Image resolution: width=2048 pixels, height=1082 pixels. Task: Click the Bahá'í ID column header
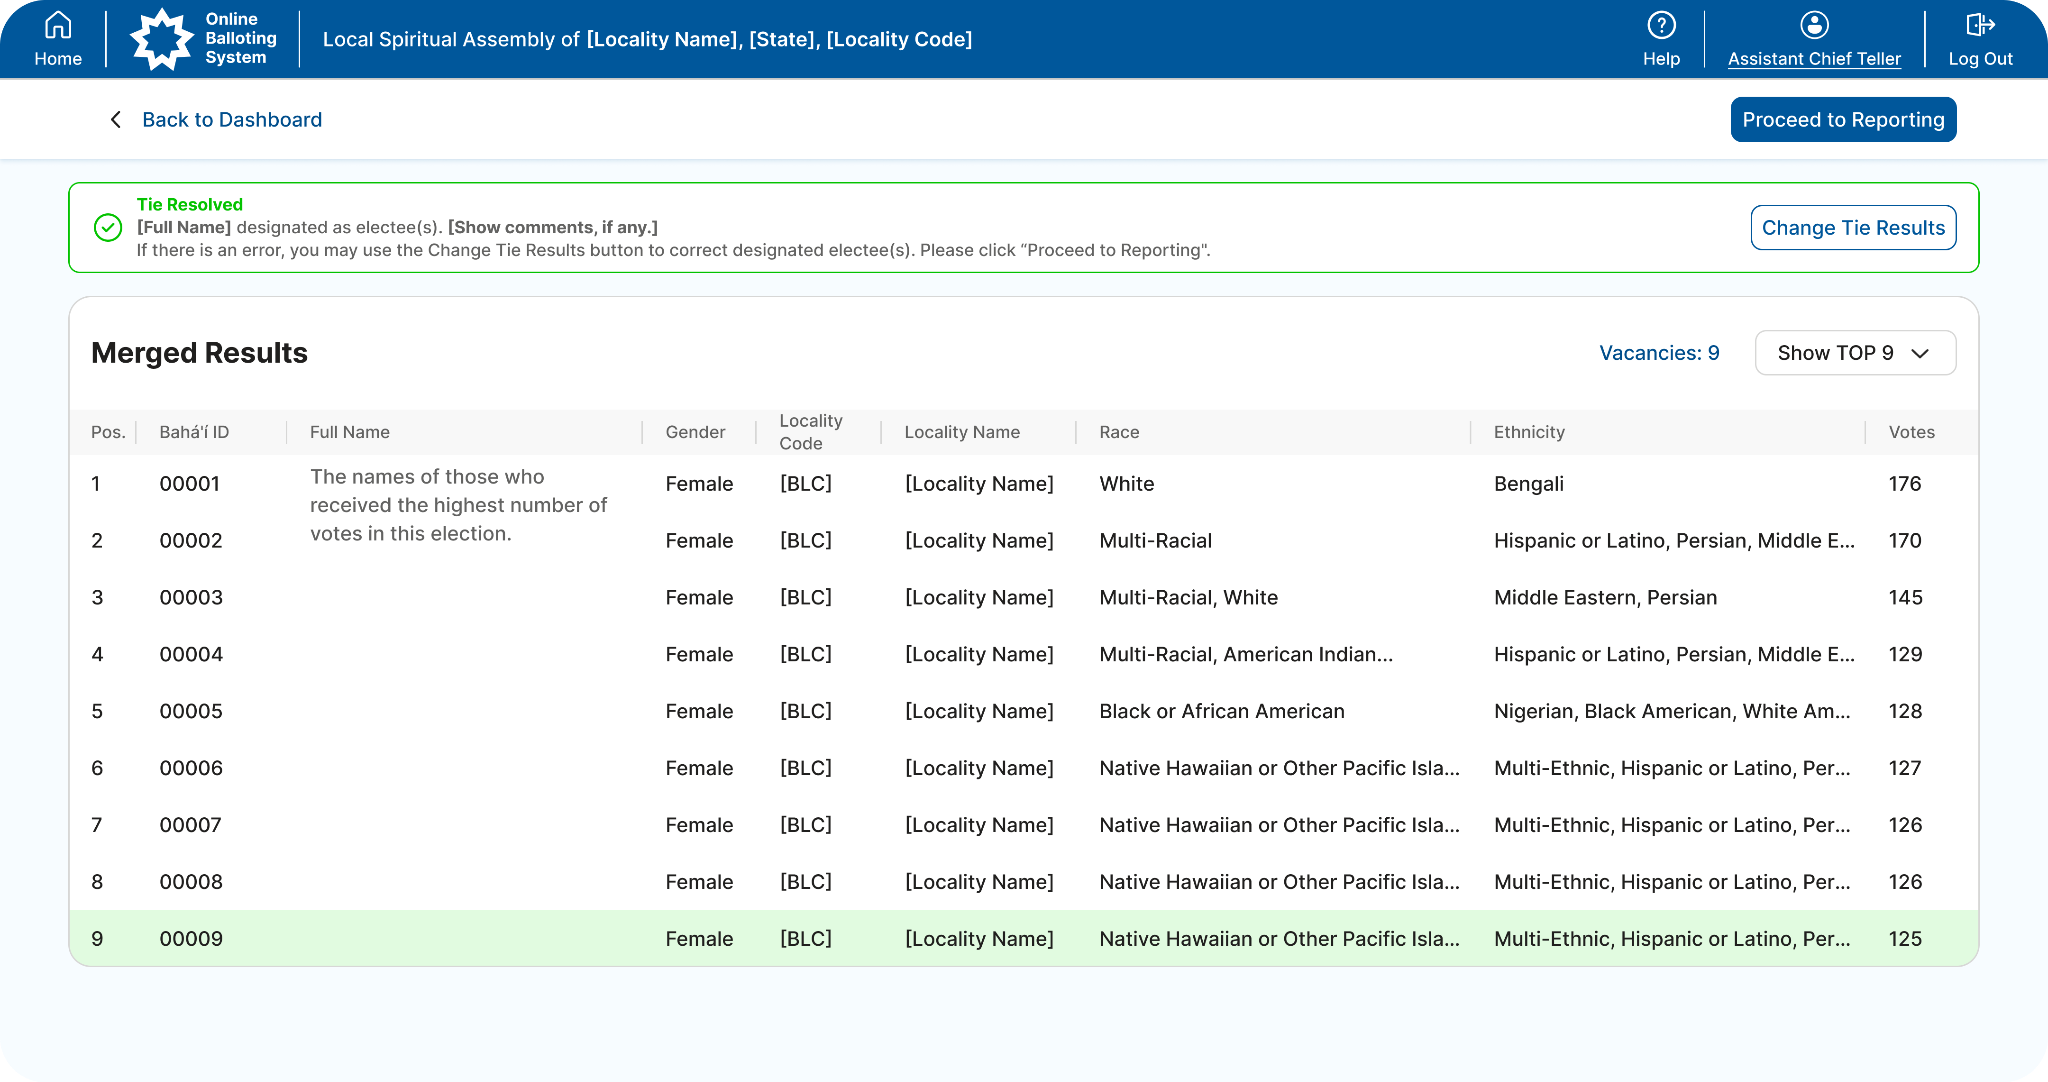(194, 432)
